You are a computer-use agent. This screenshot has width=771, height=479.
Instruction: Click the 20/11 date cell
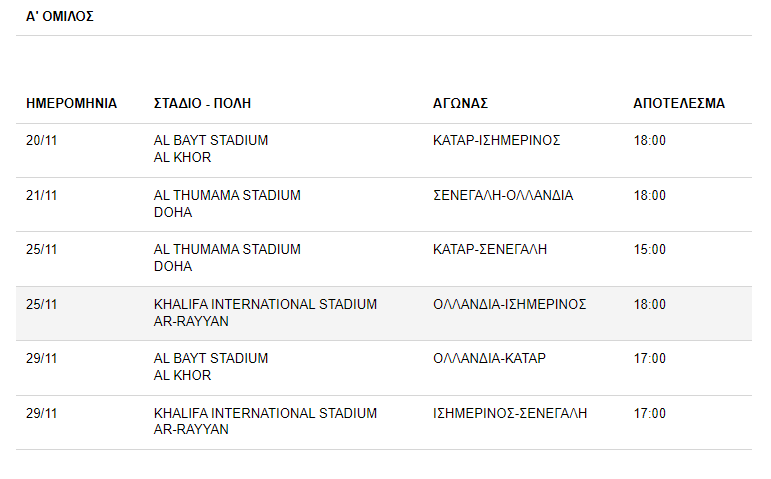[x=42, y=141]
